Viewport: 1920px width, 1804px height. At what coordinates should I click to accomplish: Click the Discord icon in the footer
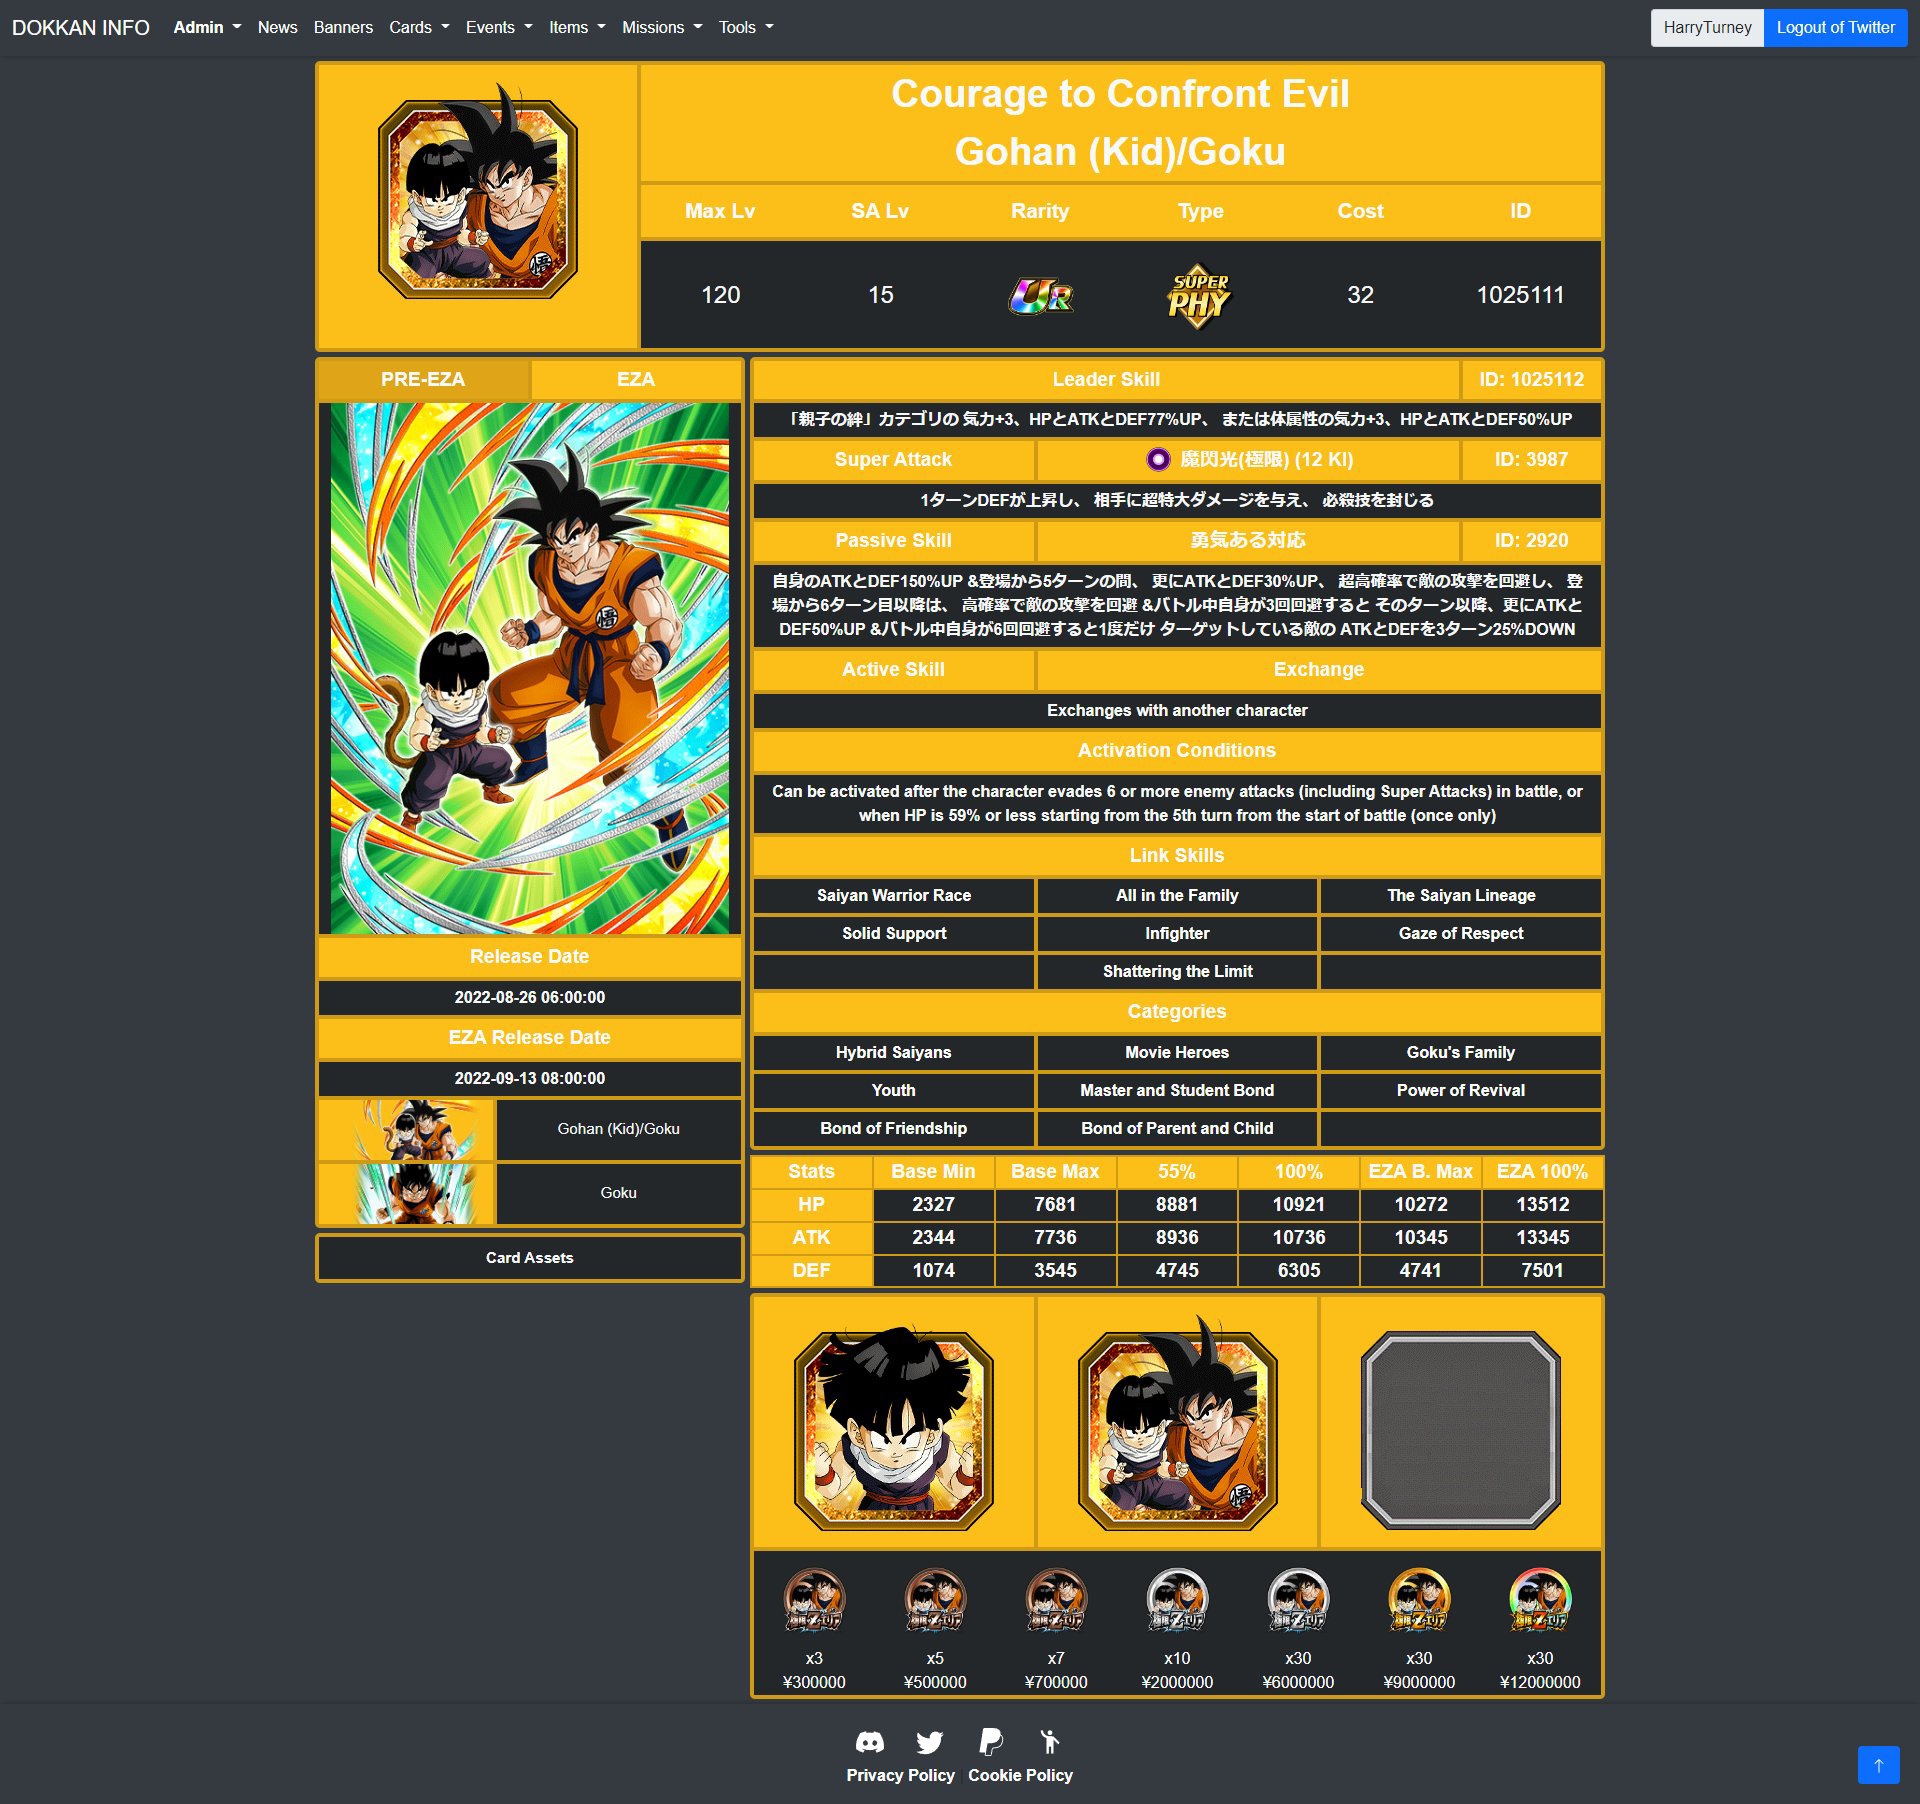click(x=870, y=1742)
